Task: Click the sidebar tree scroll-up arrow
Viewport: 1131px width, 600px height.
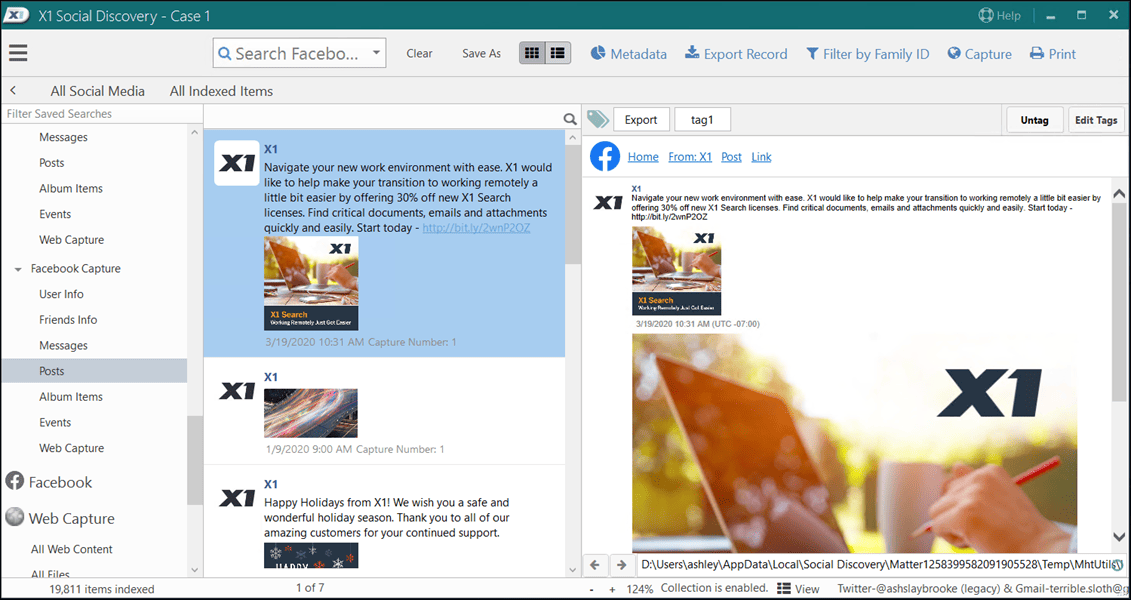Action: (195, 133)
